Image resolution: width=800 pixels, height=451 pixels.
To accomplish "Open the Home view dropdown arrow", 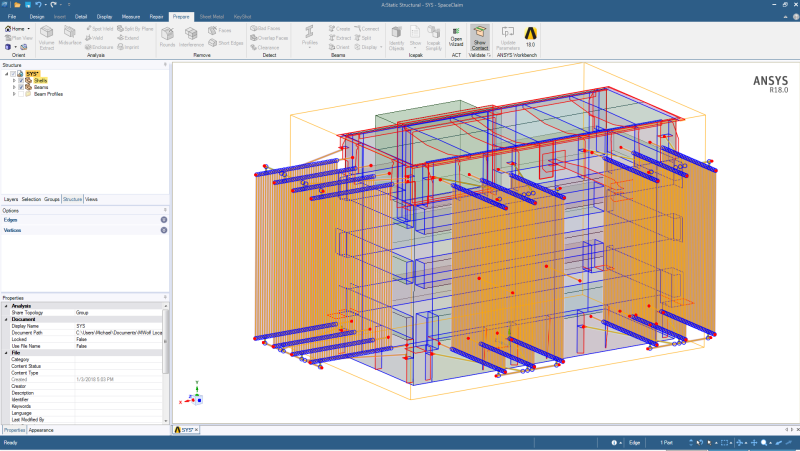I will click(29, 29).
